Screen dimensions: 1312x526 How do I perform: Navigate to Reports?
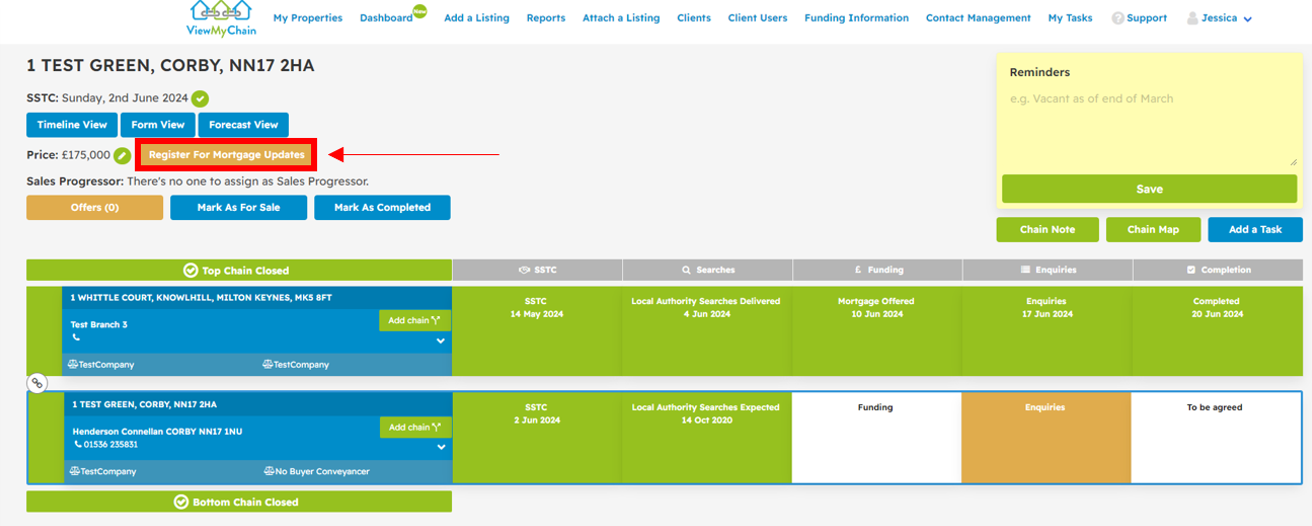[546, 18]
